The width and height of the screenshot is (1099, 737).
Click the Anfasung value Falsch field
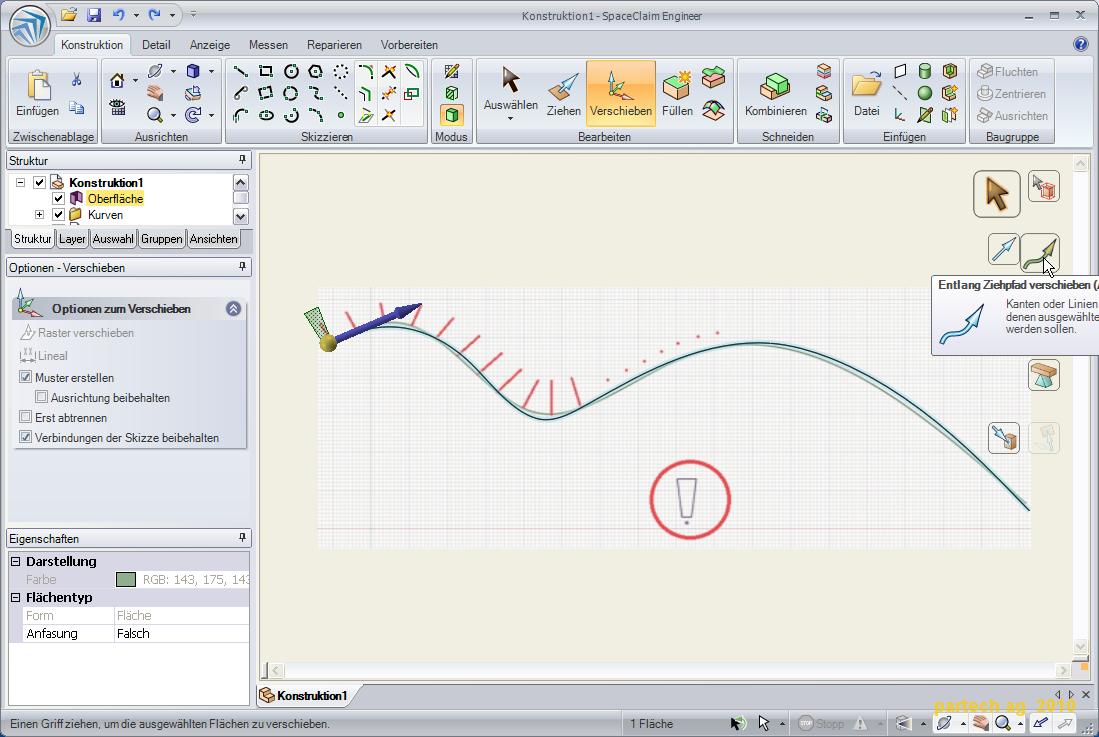point(182,633)
